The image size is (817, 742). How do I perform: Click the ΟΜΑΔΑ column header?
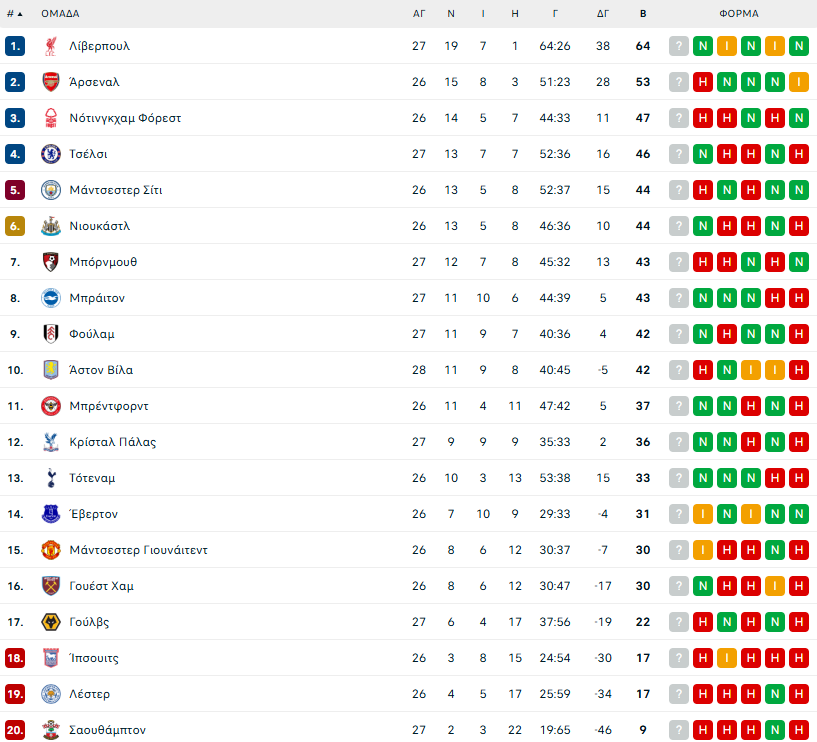[60, 14]
